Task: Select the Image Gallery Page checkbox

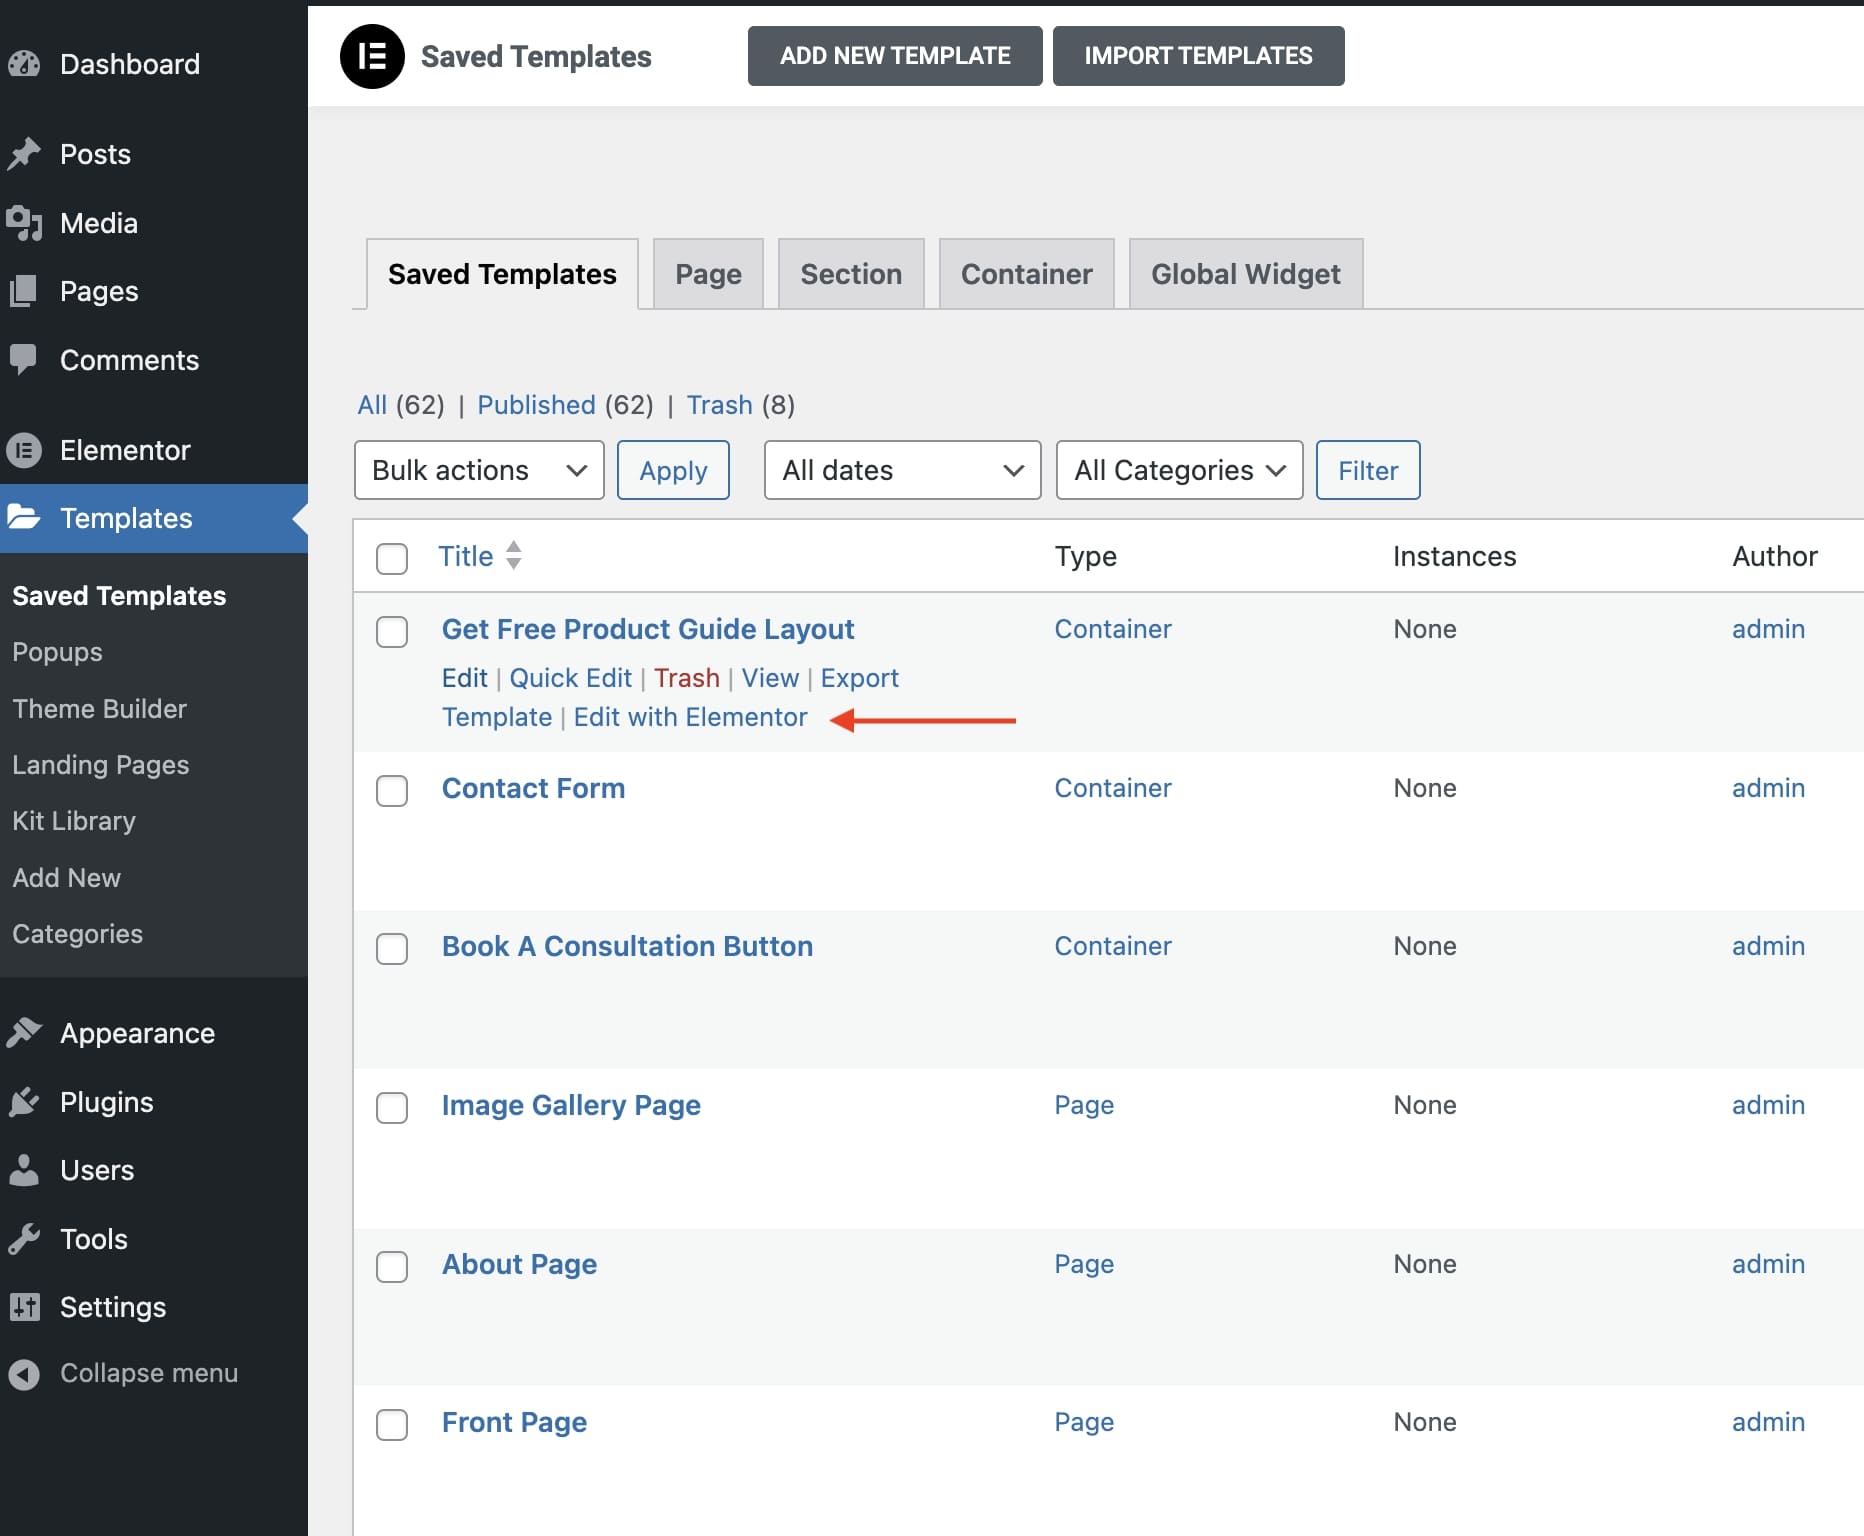Action: (392, 1107)
